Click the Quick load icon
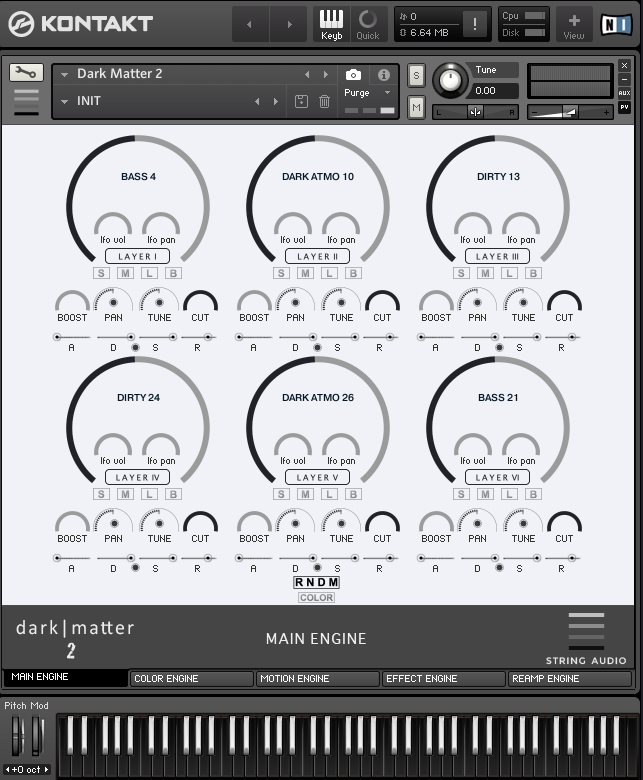The height and width of the screenshot is (780, 643). click(x=367, y=24)
